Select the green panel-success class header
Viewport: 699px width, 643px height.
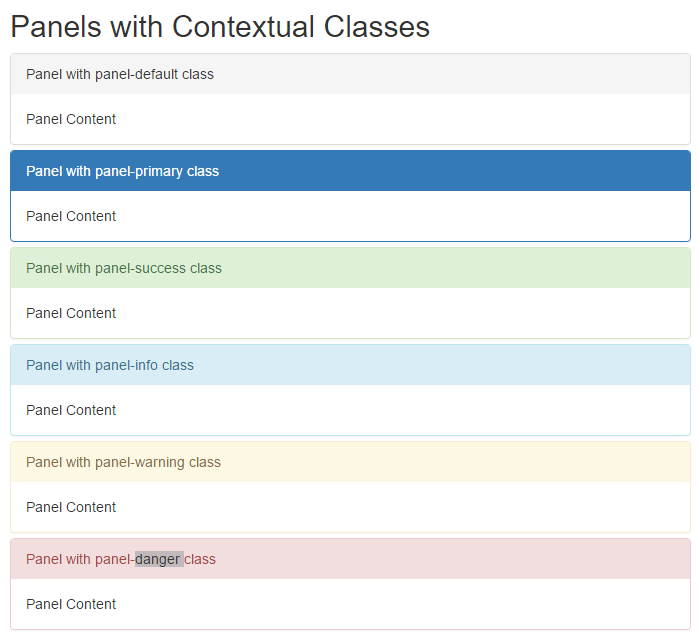(x=350, y=268)
